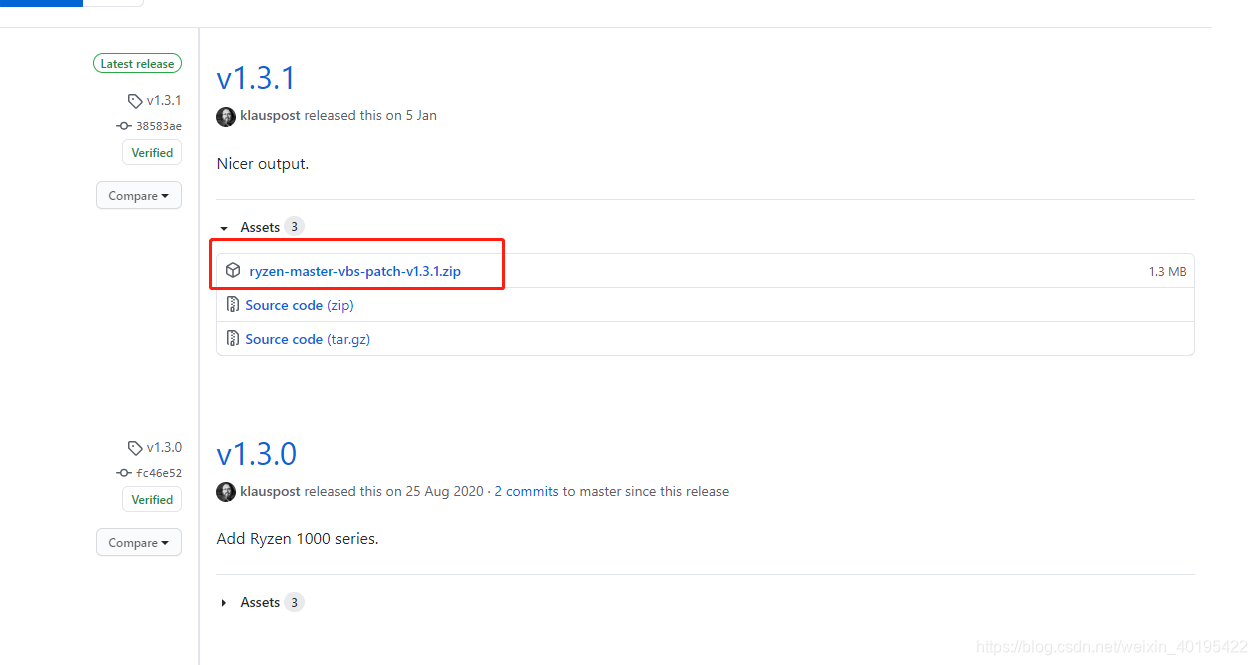Image resolution: width=1257 pixels, height=665 pixels.
Task: Click the commit icon beside 38583ae
Action: [x=124, y=126]
